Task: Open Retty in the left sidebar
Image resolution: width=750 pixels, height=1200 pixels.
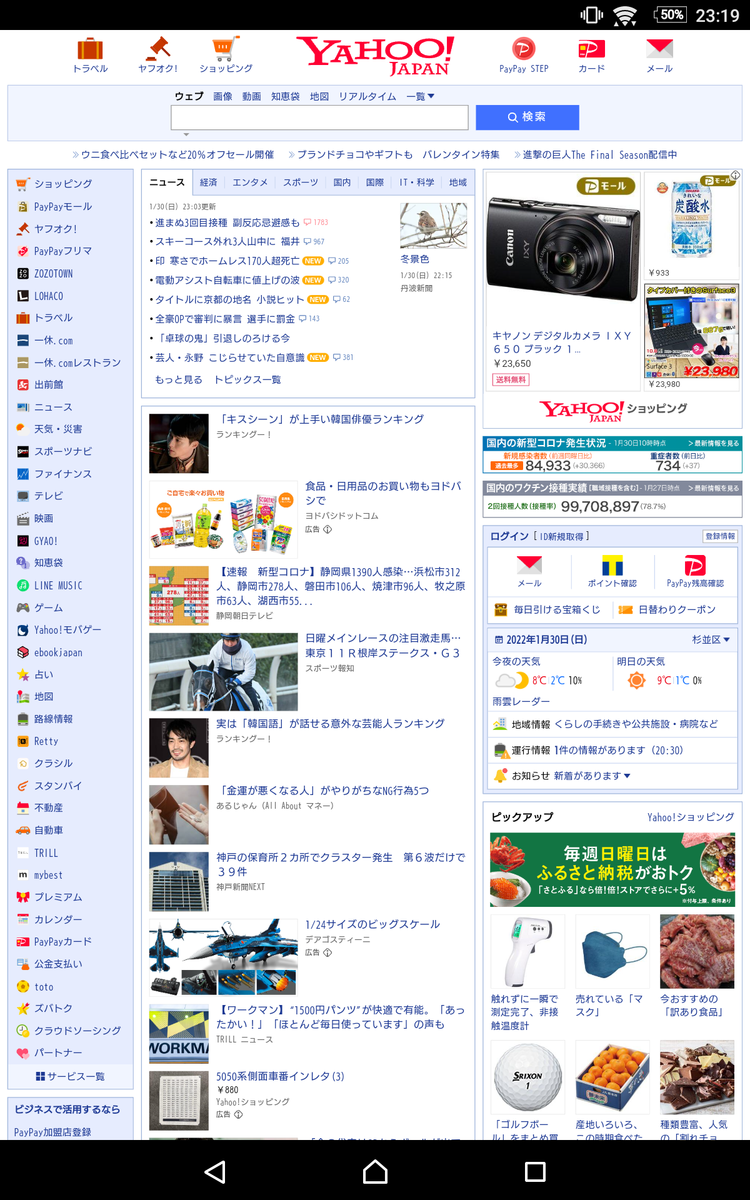Action: point(46,741)
